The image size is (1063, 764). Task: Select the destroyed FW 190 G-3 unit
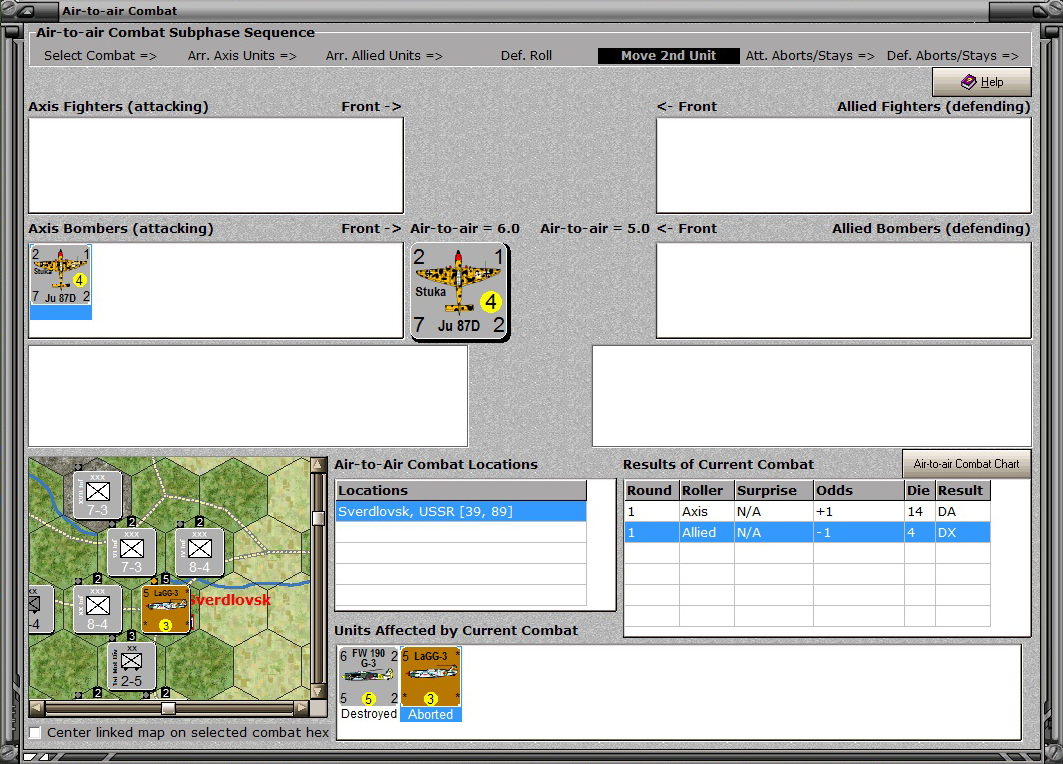point(369,677)
